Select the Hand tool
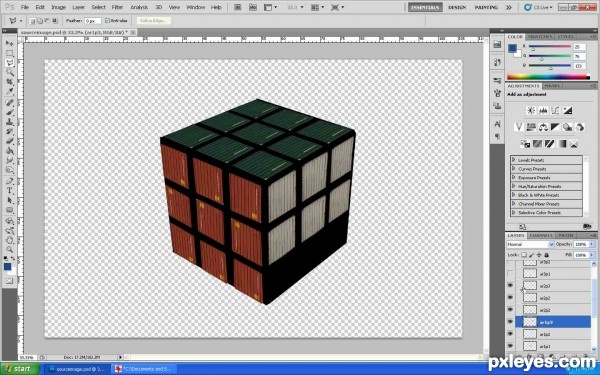This screenshot has width=600, height=375. tap(10, 240)
